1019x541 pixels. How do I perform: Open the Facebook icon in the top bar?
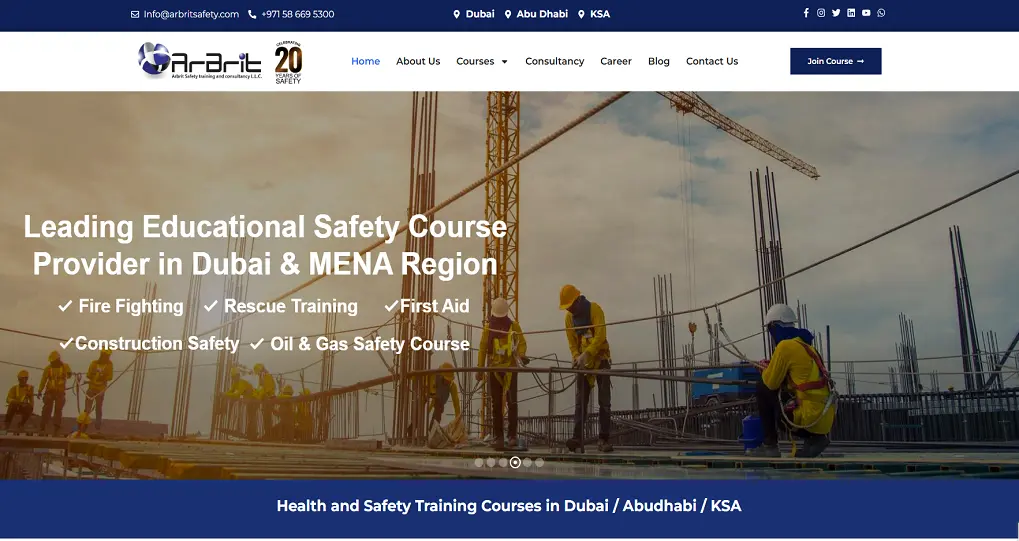coord(806,13)
